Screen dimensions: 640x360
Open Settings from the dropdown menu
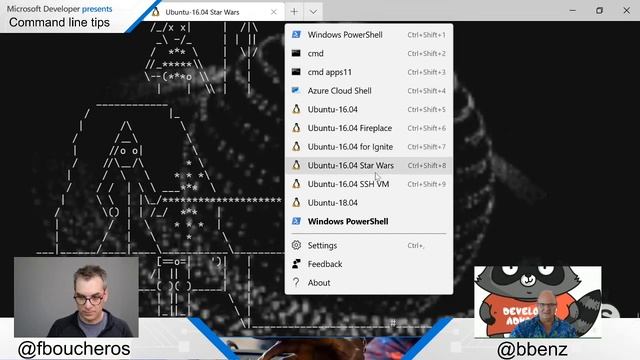point(369,245)
